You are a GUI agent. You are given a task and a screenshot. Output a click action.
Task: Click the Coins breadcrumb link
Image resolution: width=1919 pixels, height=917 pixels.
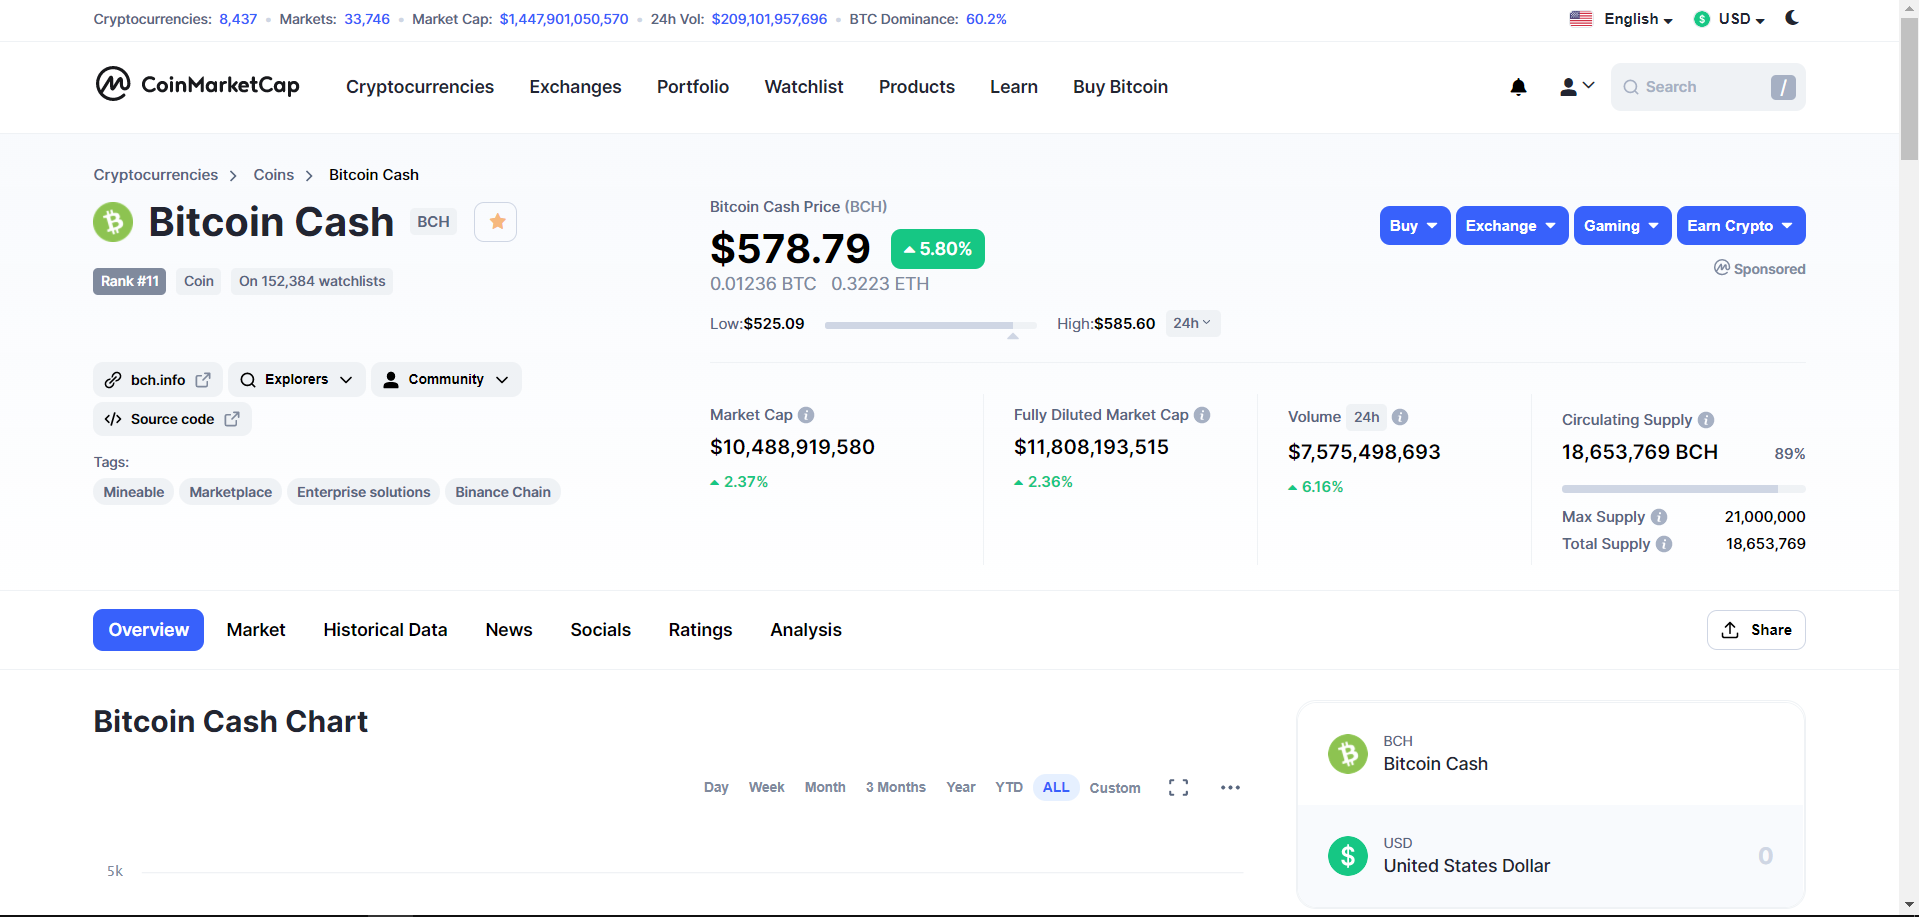click(274, 175)
